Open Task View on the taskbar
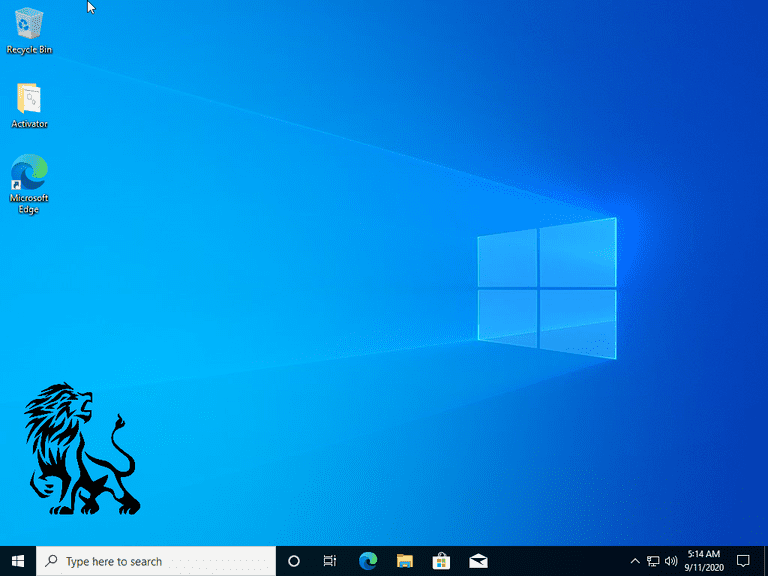Viewport: 768px width, 576px height. pyautogui.click(x=330, y=561)
